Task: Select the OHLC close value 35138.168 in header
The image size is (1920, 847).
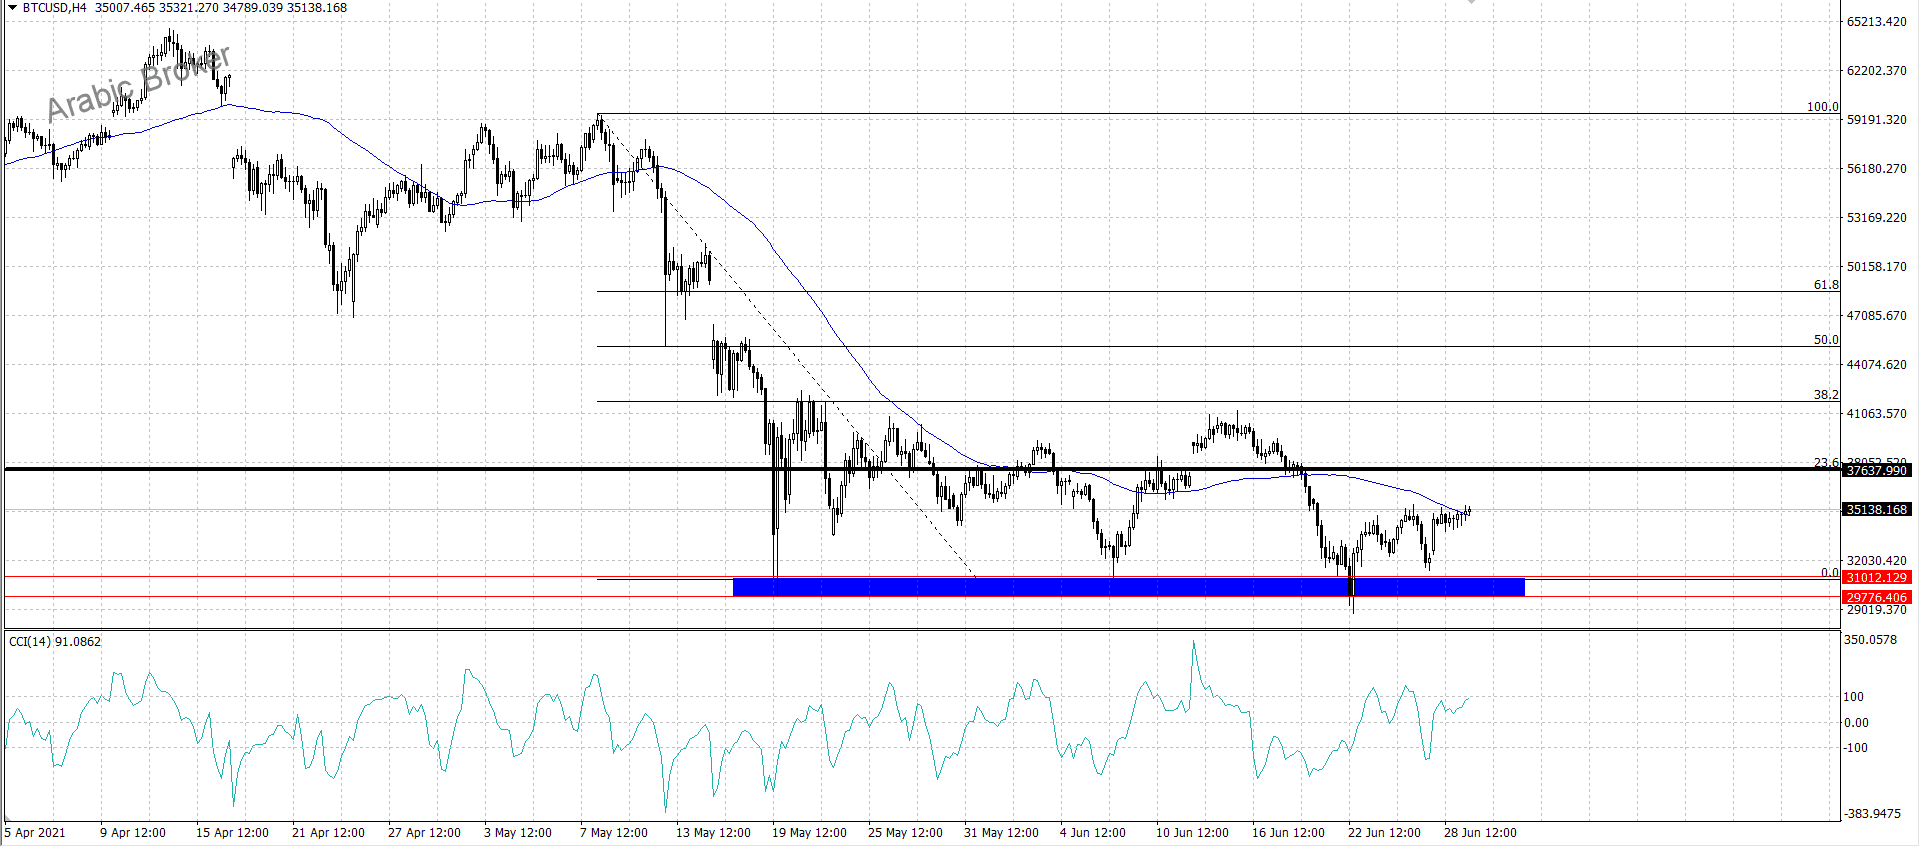Action: tap(317, 7)
